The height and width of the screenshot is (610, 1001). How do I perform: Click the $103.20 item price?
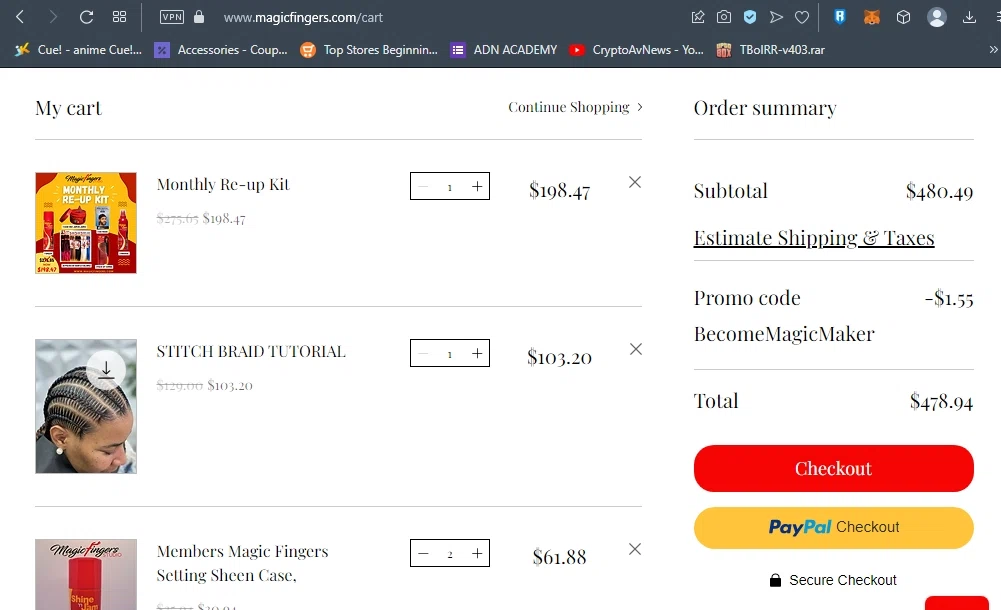coord(559,357)
